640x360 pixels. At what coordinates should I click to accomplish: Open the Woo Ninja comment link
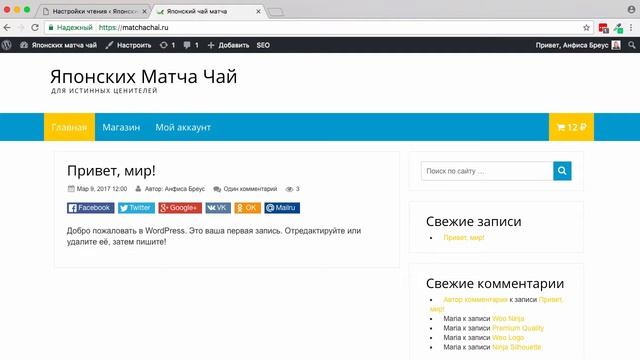pos(508,318)
